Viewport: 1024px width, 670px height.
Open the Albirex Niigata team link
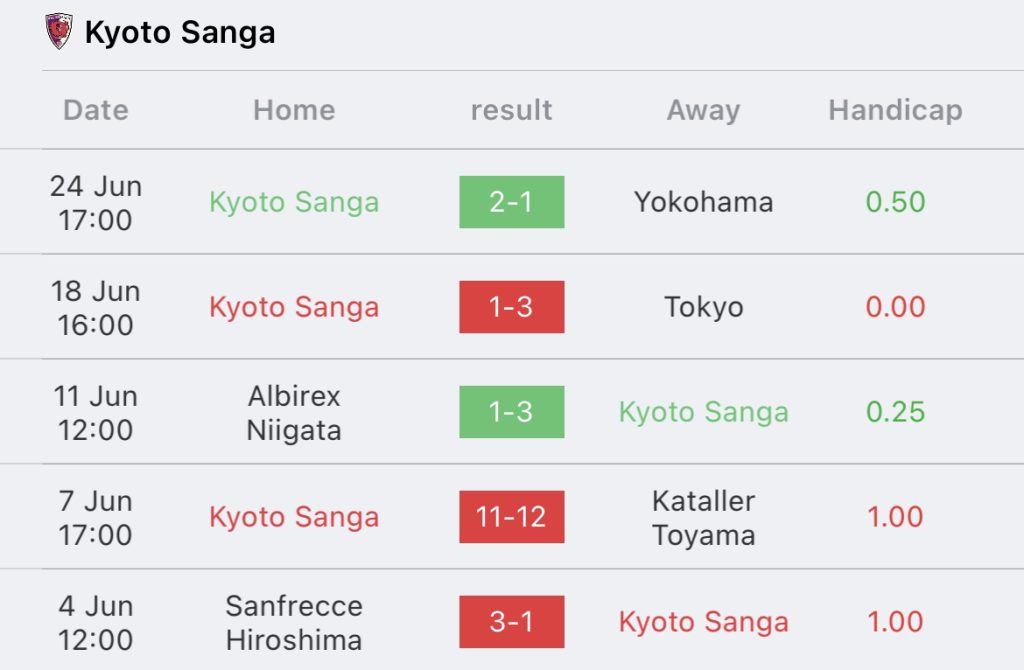click(x=294, y=413)
